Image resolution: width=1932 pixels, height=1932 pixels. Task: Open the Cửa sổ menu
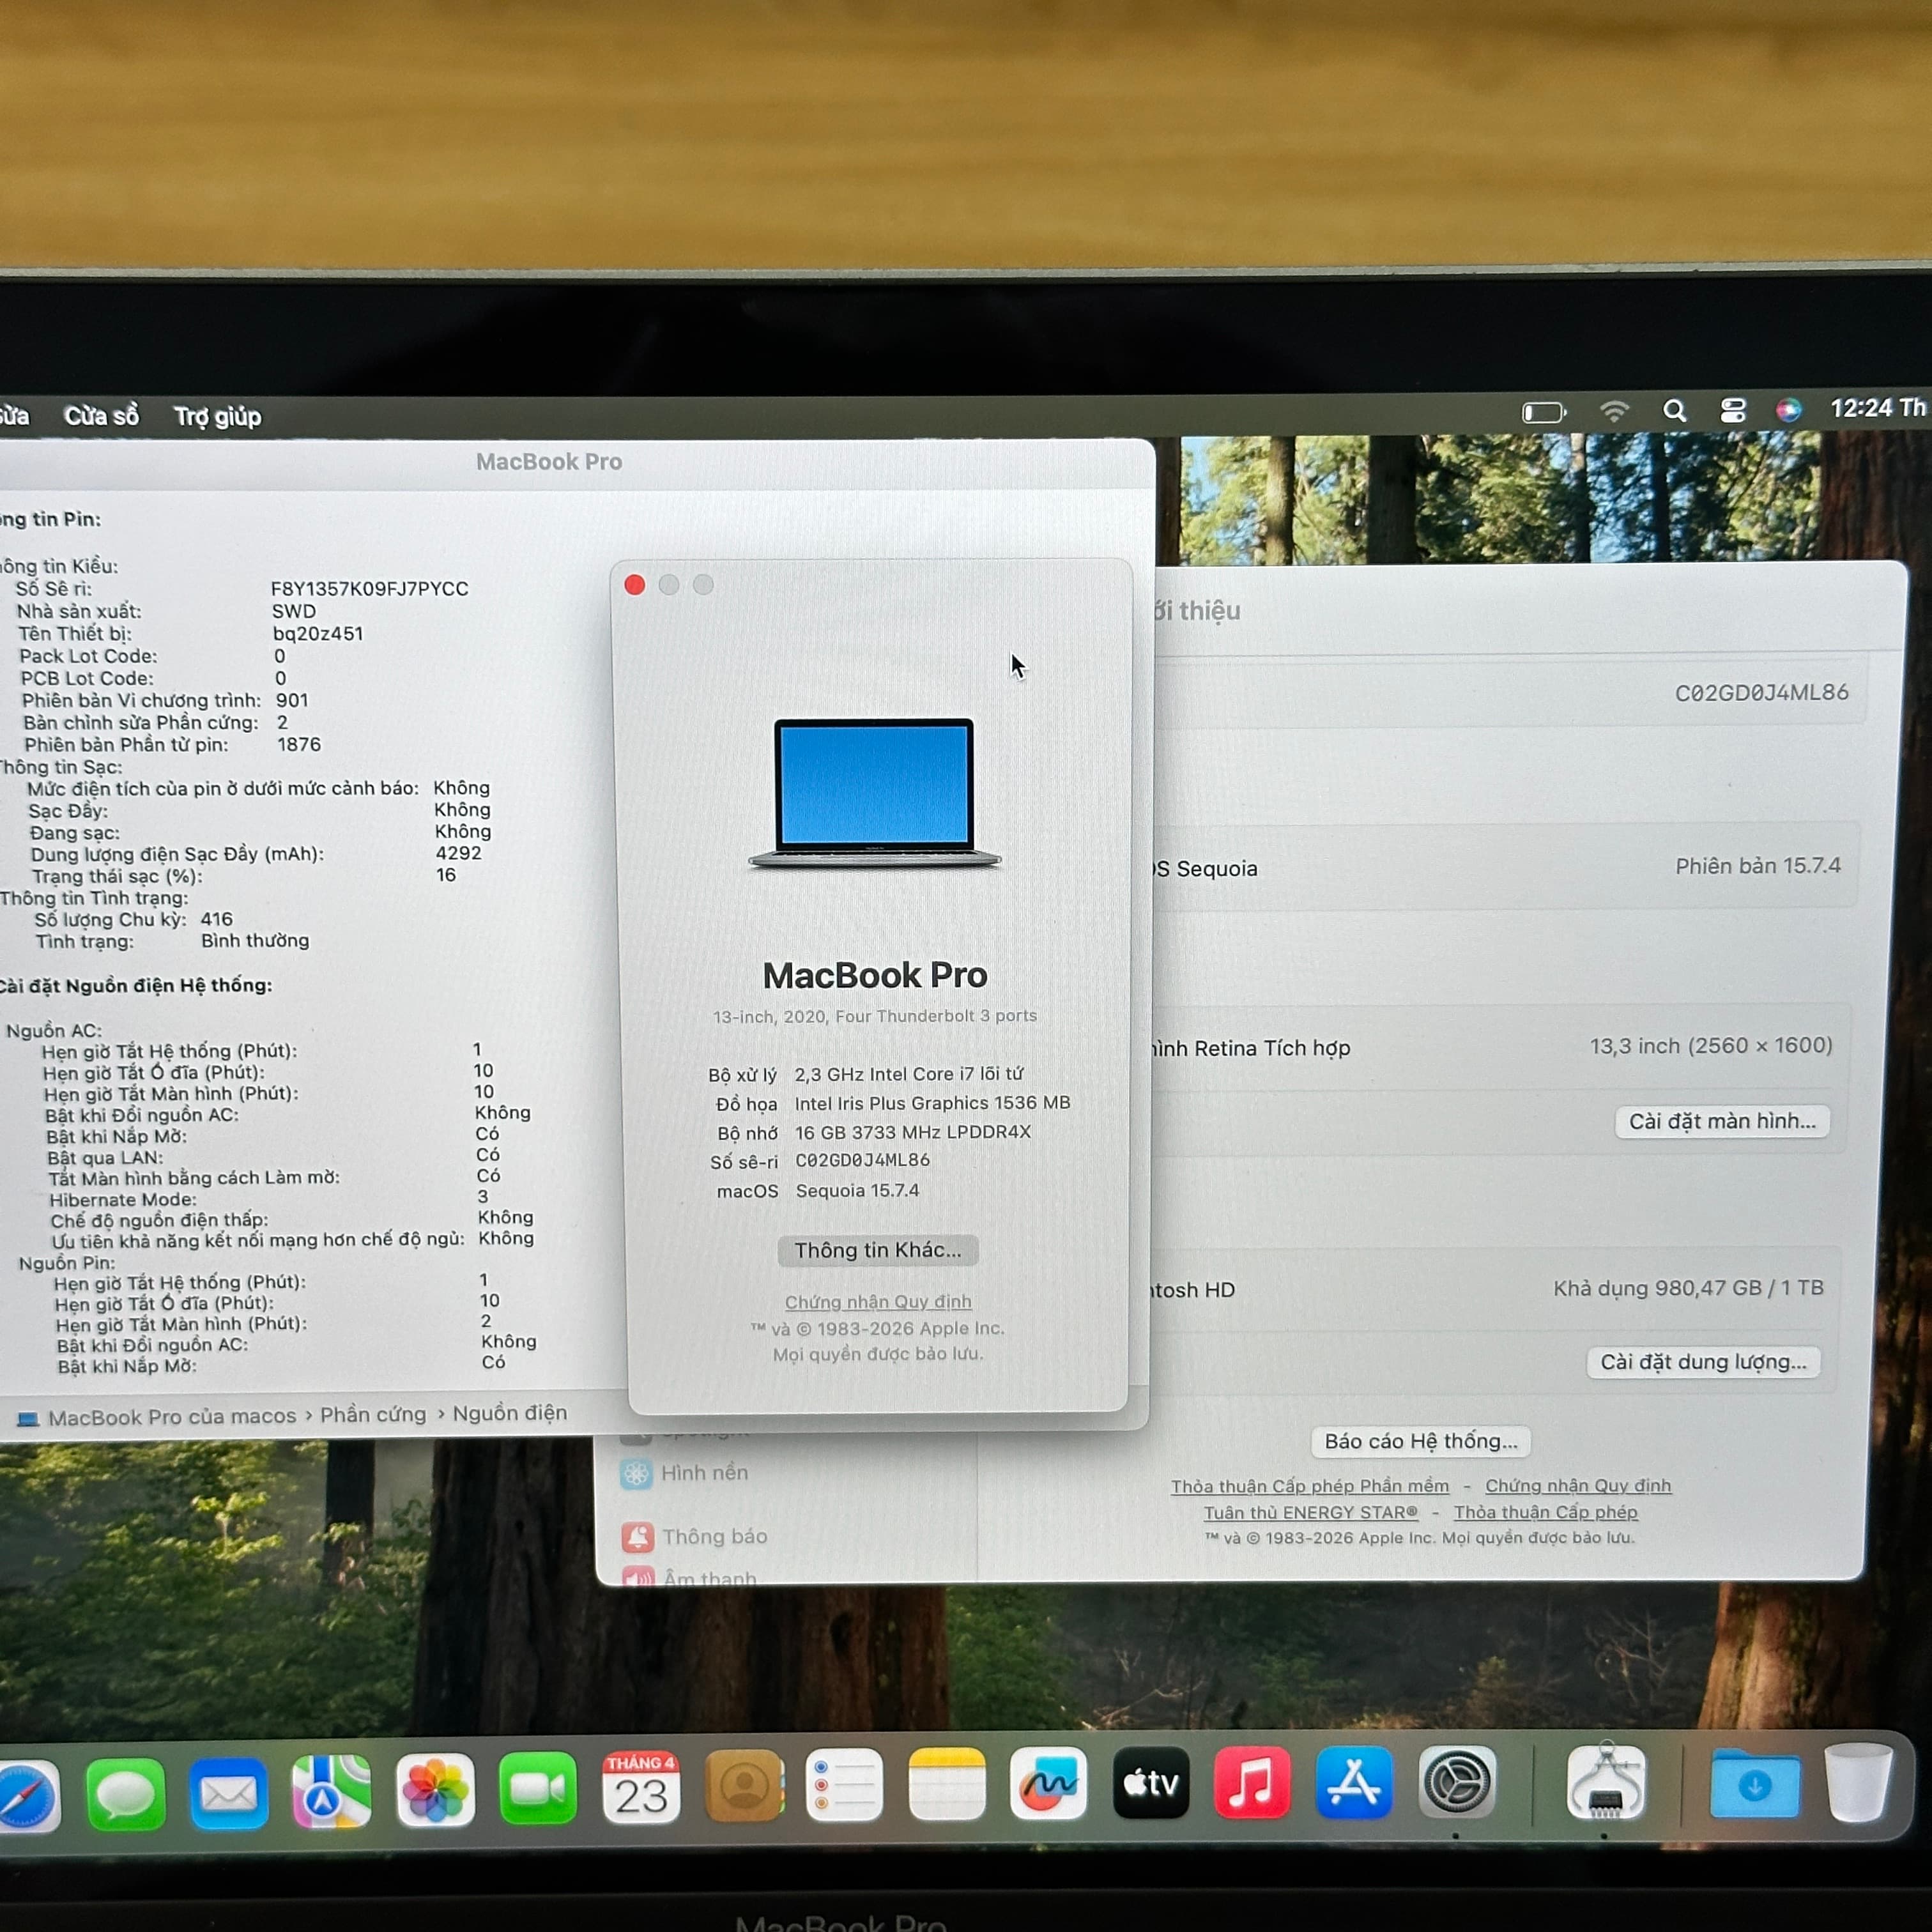point(101,416)
